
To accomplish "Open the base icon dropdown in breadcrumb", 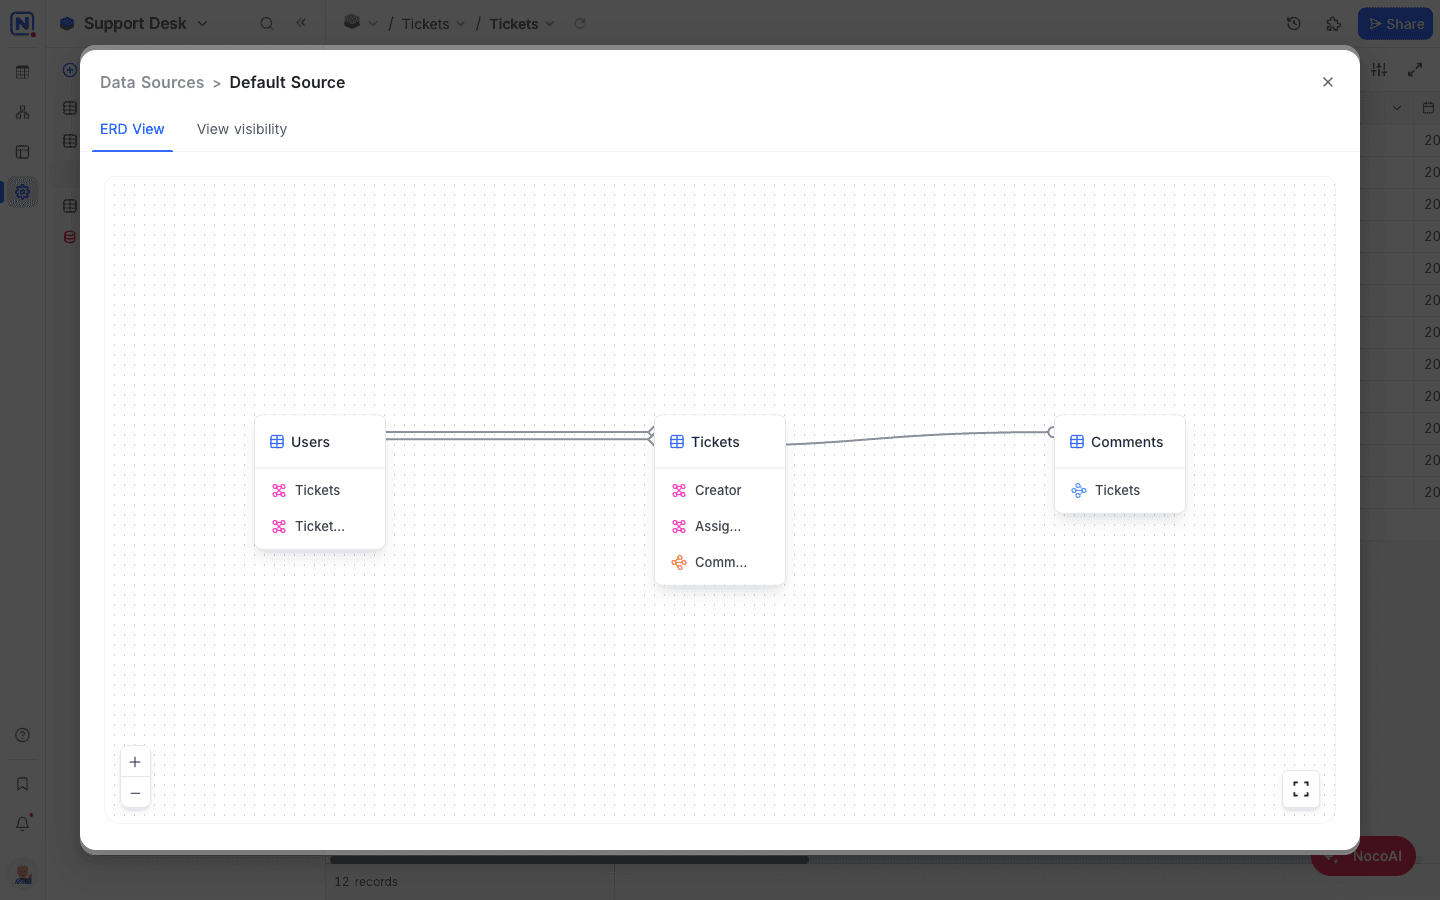I will pyautogui.click(x=360, y=22).
